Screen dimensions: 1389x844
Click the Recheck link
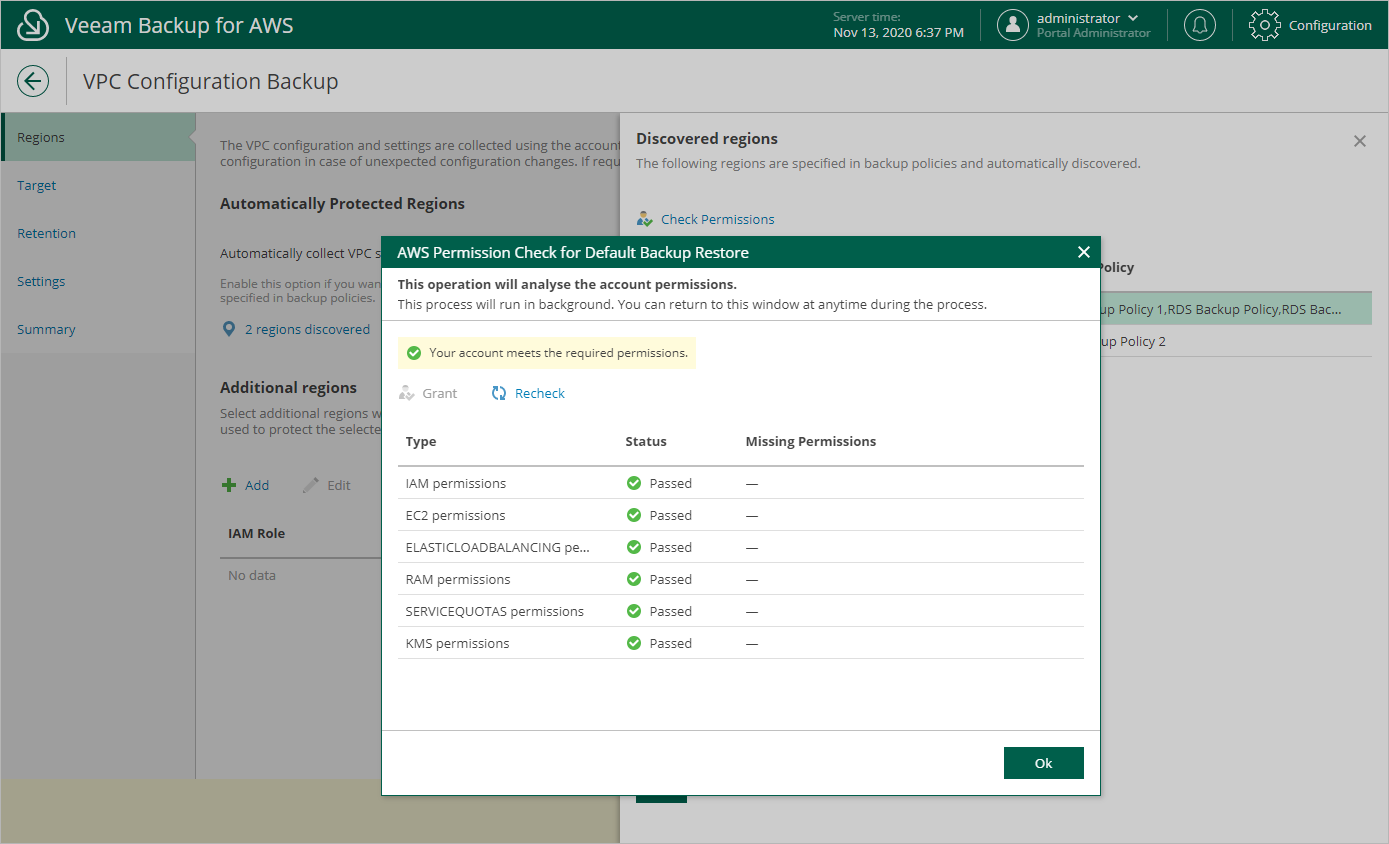pyautogui.click(x=539, y=393)
